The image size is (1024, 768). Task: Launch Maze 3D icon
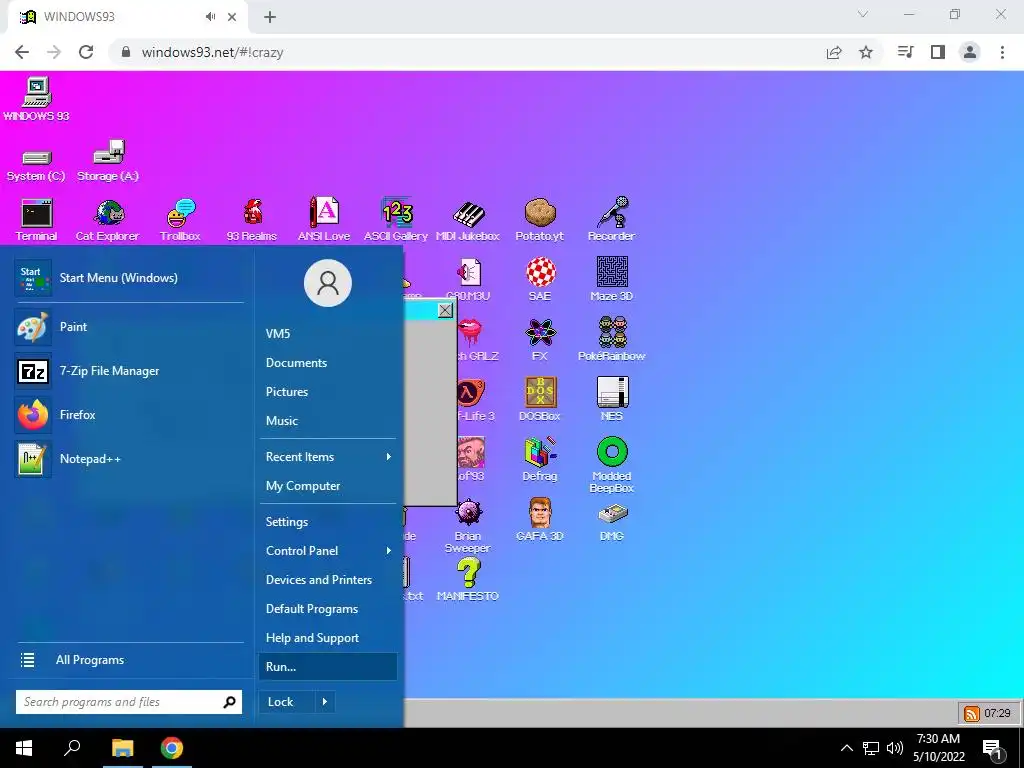coord(612,280)
